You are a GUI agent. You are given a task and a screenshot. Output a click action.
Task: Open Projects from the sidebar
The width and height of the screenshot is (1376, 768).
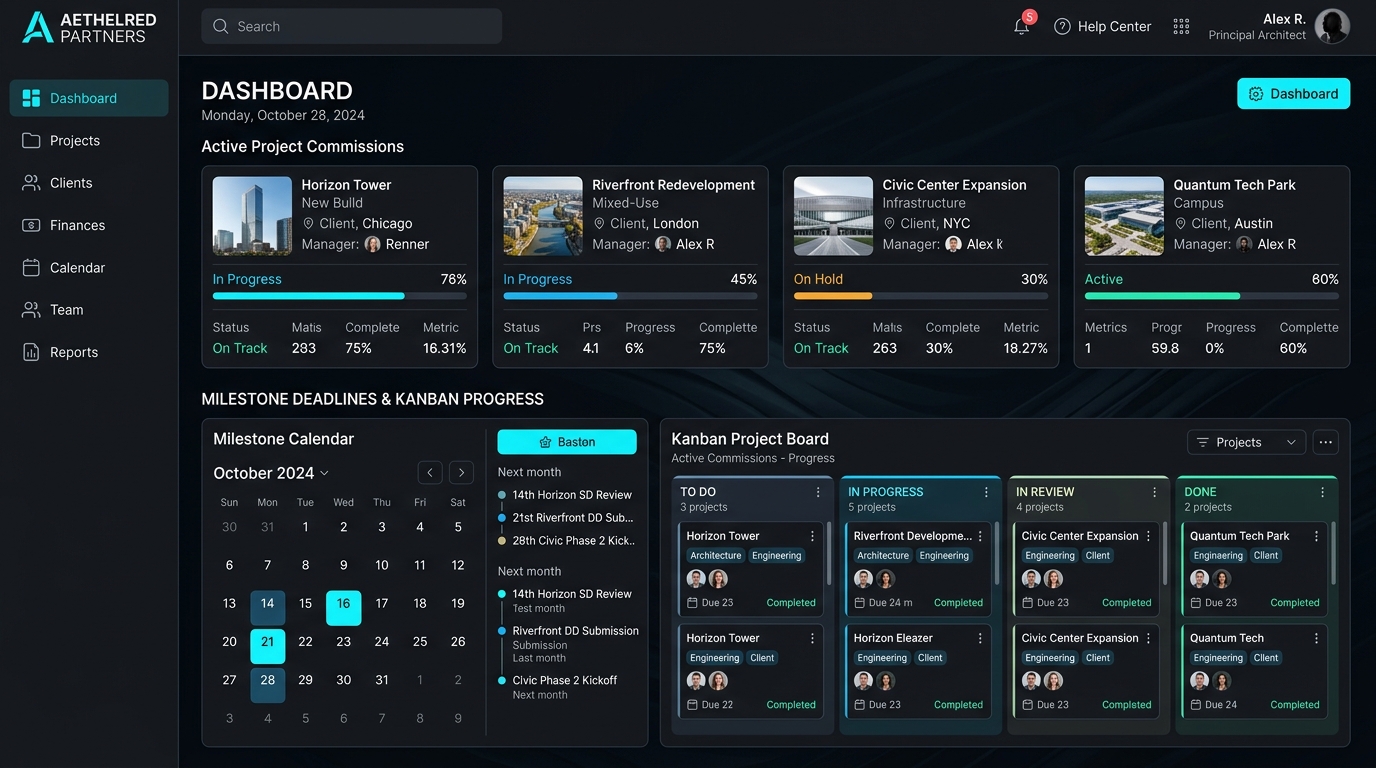[x=89, y=141]
